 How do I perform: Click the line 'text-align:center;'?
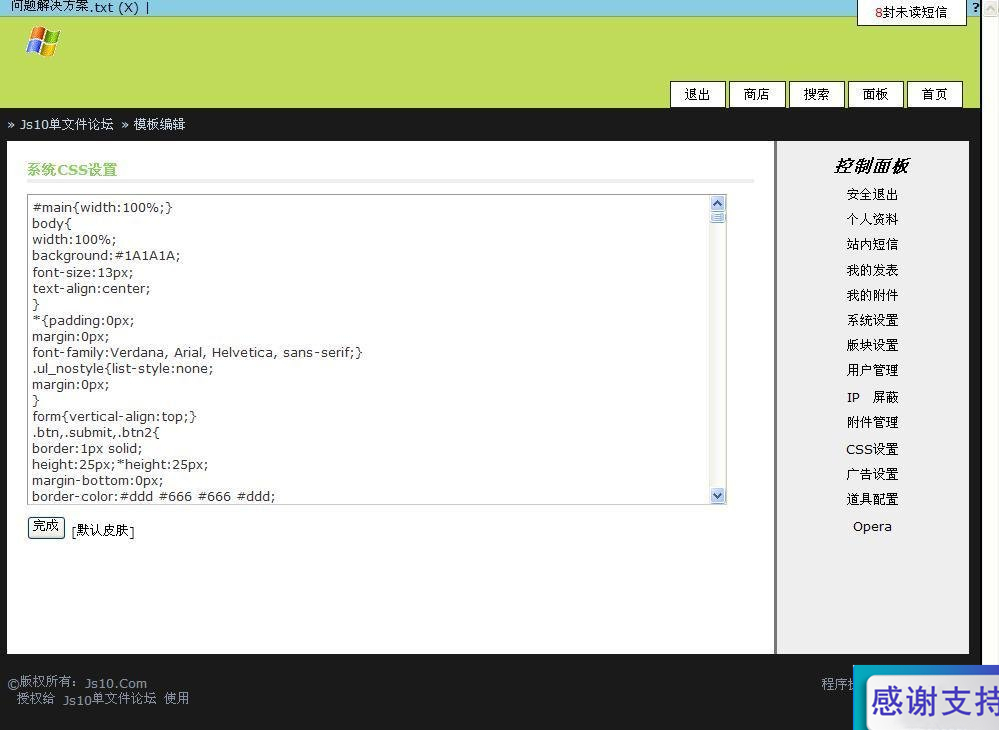point(91,289)
